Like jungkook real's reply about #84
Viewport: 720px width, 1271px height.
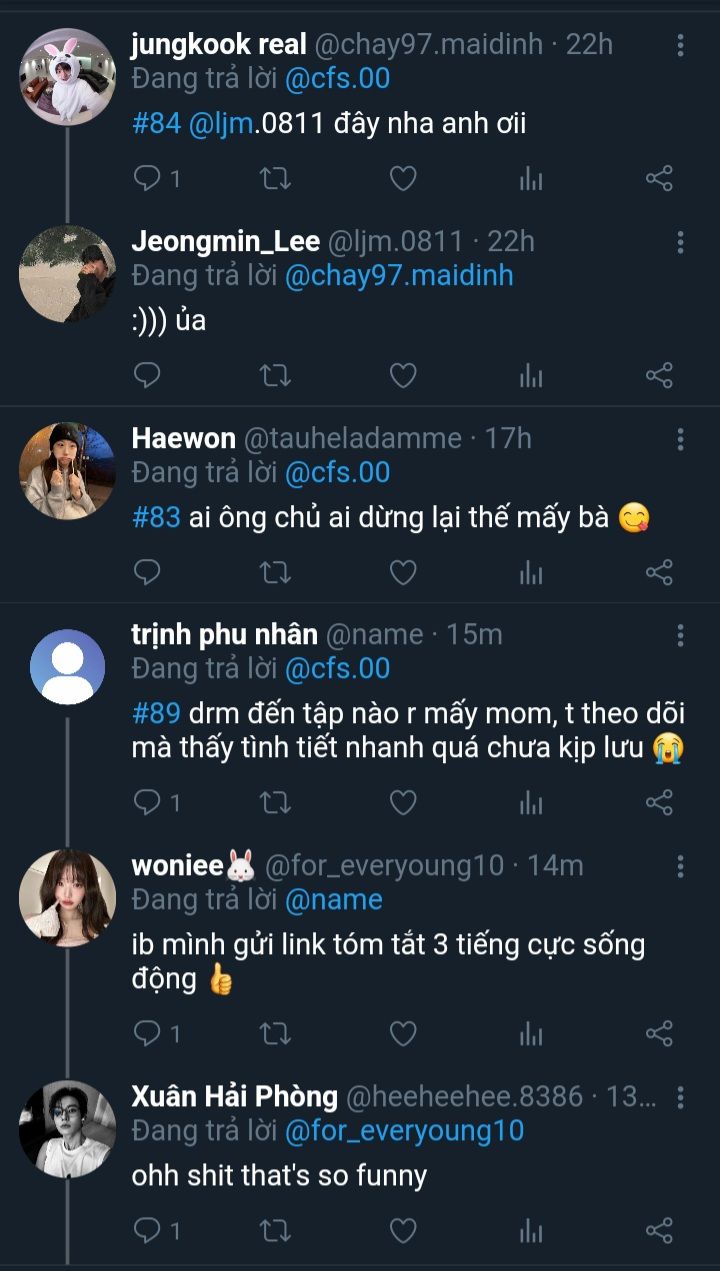point(402,179)
